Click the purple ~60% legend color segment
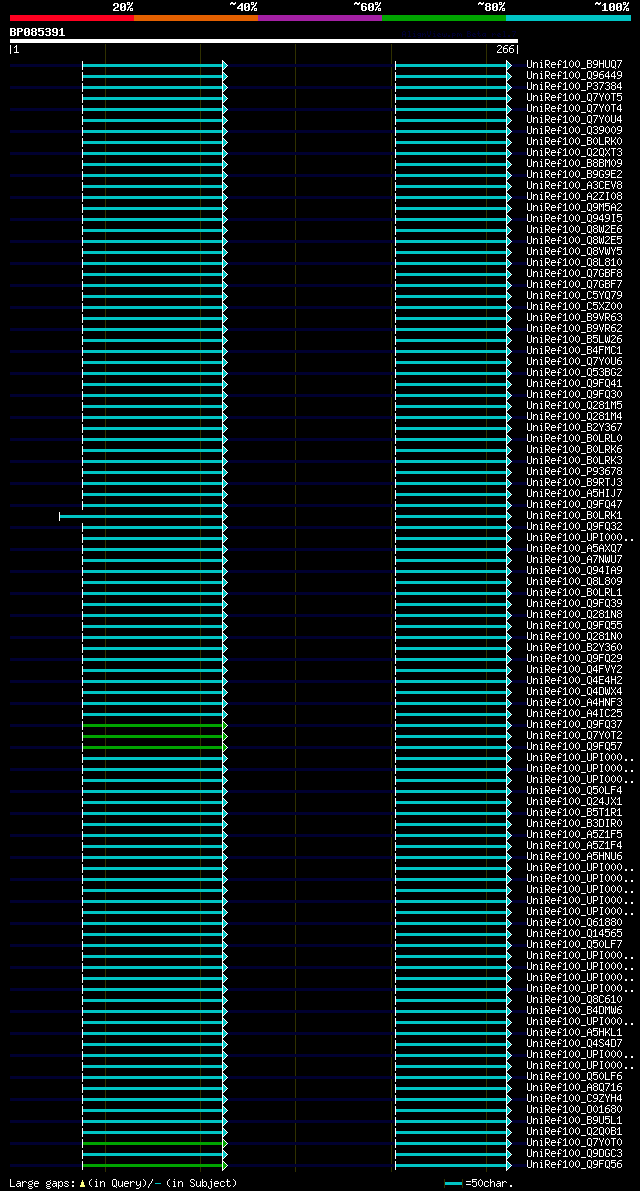This screenshot has height=1191, width=640. coord(320,17)
